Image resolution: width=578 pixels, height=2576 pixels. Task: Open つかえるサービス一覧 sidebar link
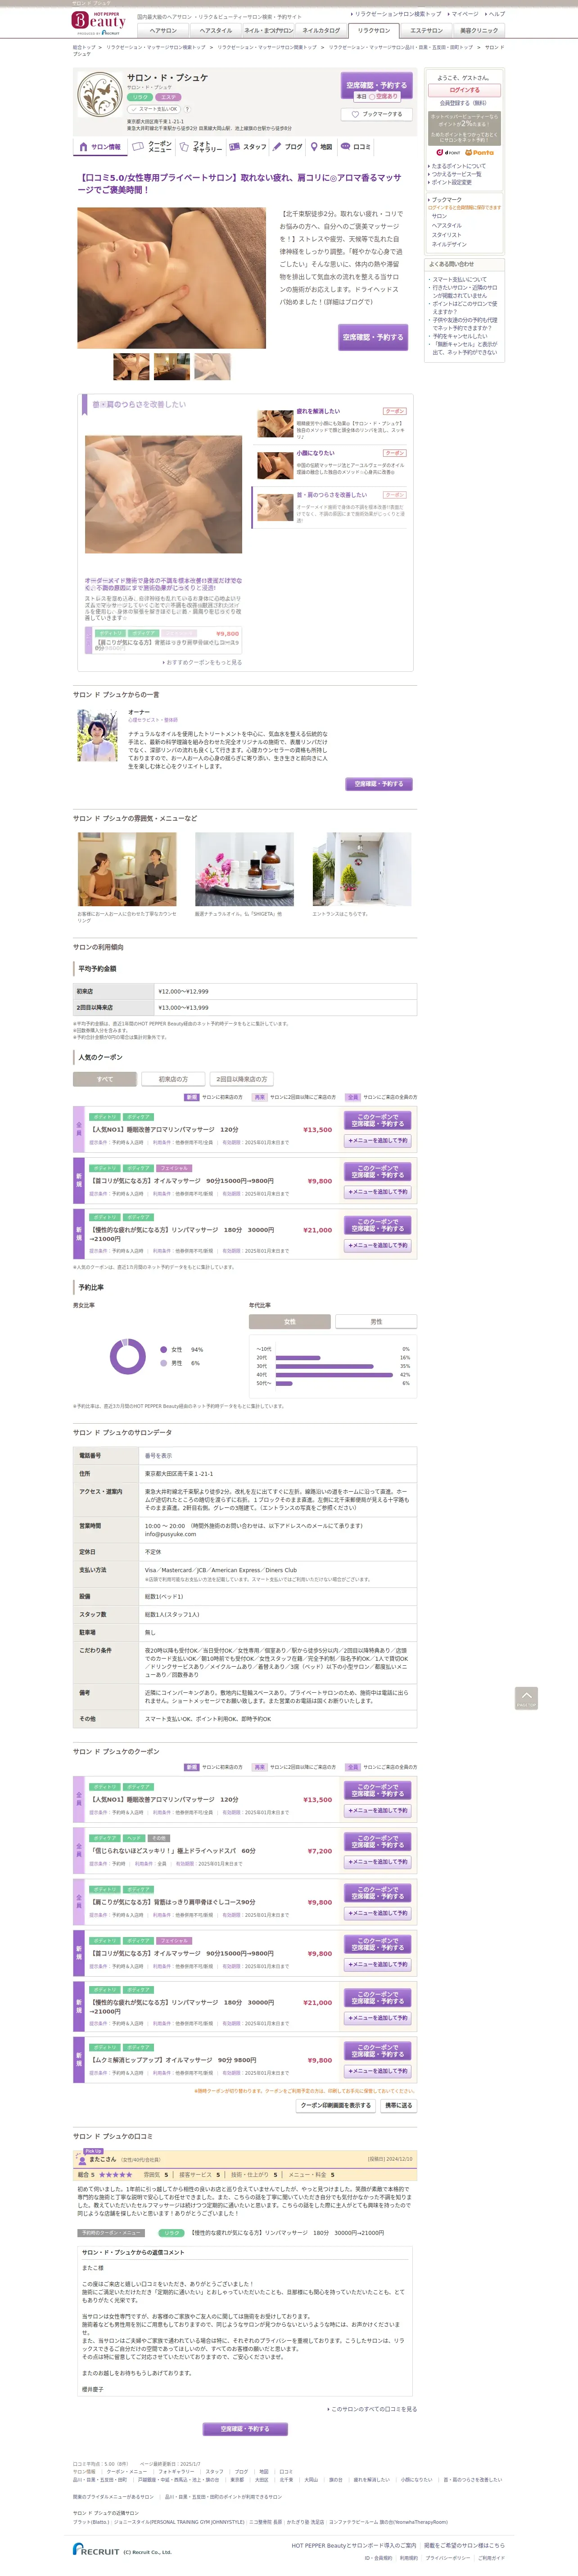coord(457,174)
